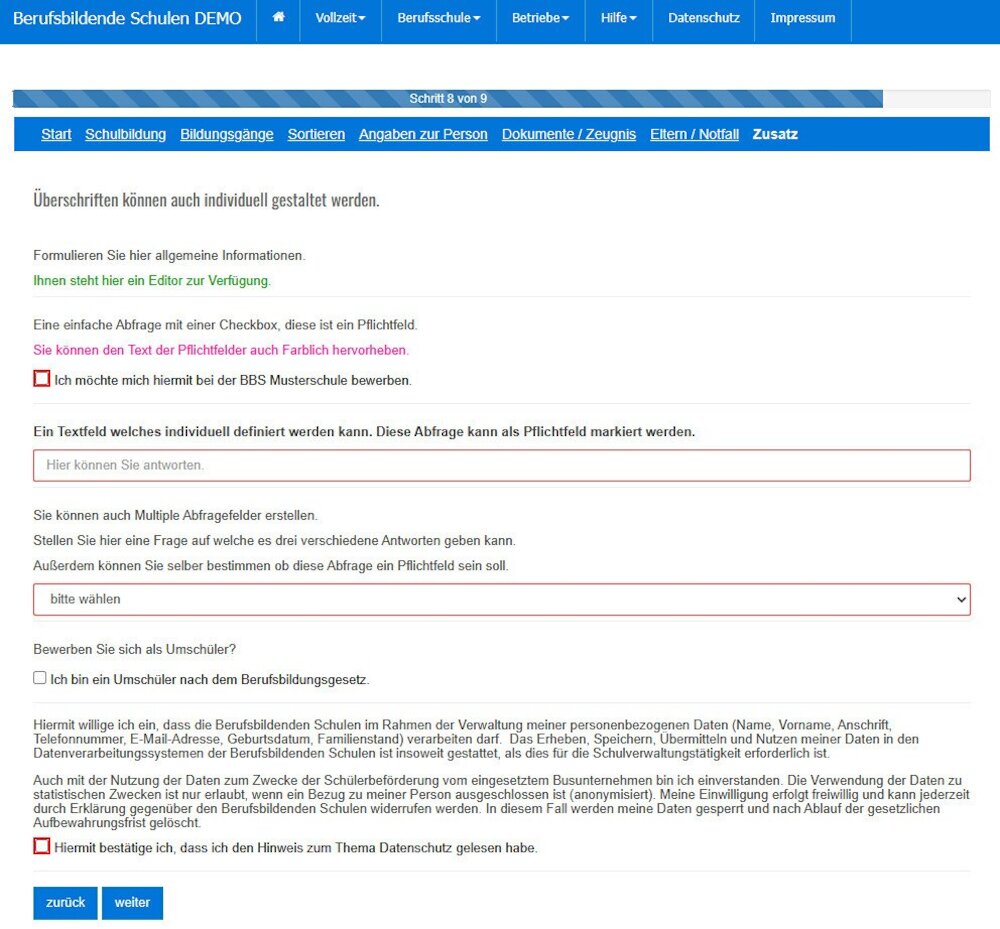1000x929 pixels.
Task: Open the 'bitte wählen' select box
Action: 501,599
